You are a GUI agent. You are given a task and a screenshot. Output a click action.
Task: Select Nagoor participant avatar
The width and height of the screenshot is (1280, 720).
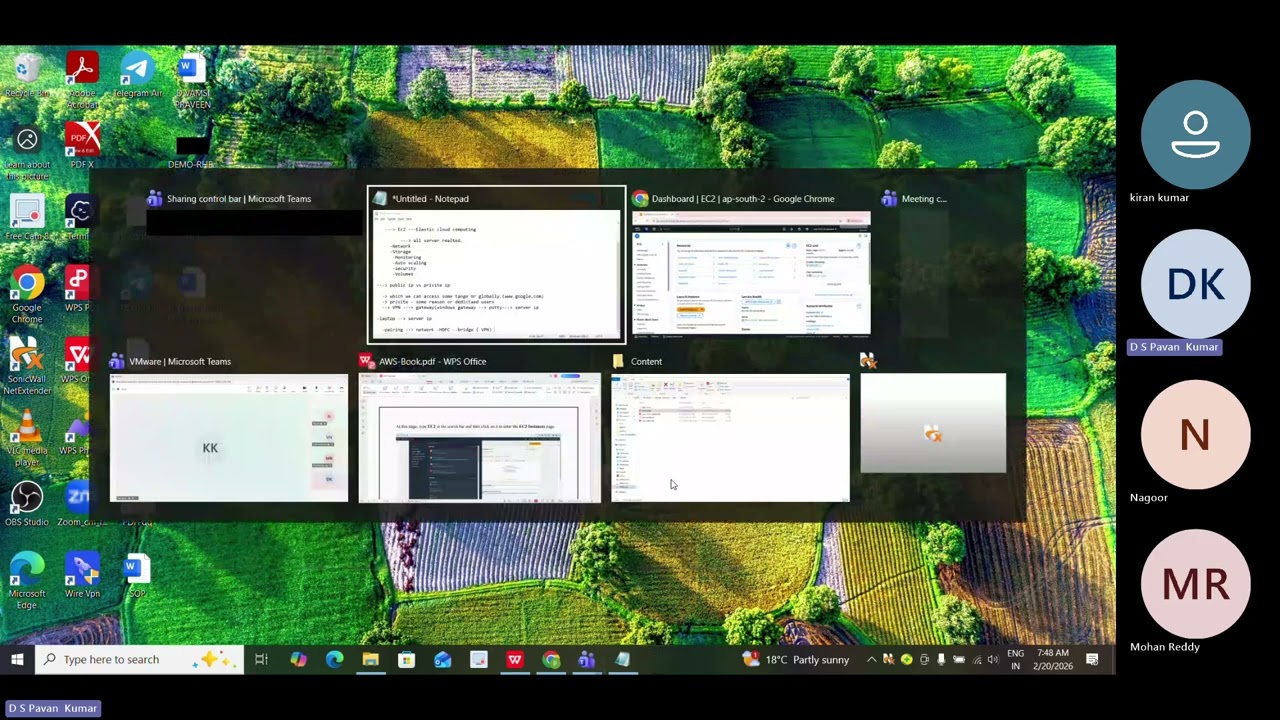1195,434
